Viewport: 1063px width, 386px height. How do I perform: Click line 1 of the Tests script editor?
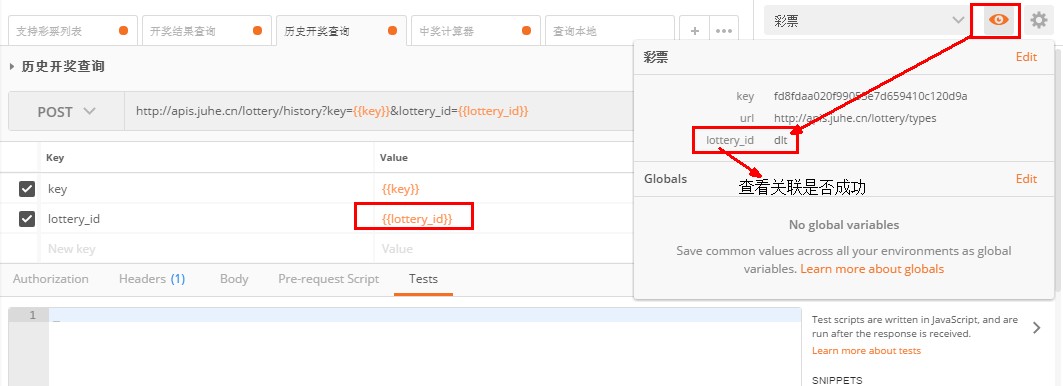tap(424, 315)
